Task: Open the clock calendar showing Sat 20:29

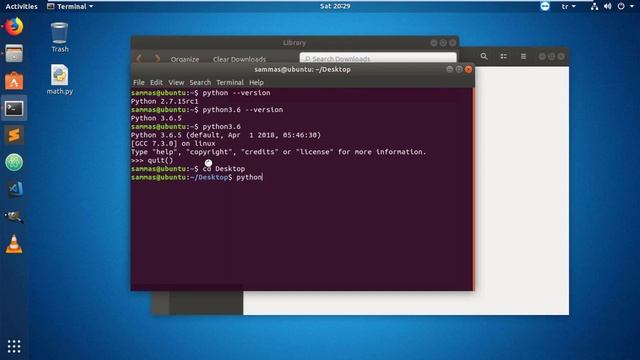Action: coord(335,6)
